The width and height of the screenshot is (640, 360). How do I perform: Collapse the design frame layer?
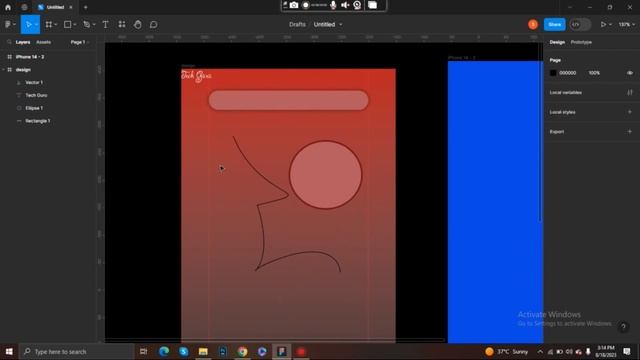[4, 70]
